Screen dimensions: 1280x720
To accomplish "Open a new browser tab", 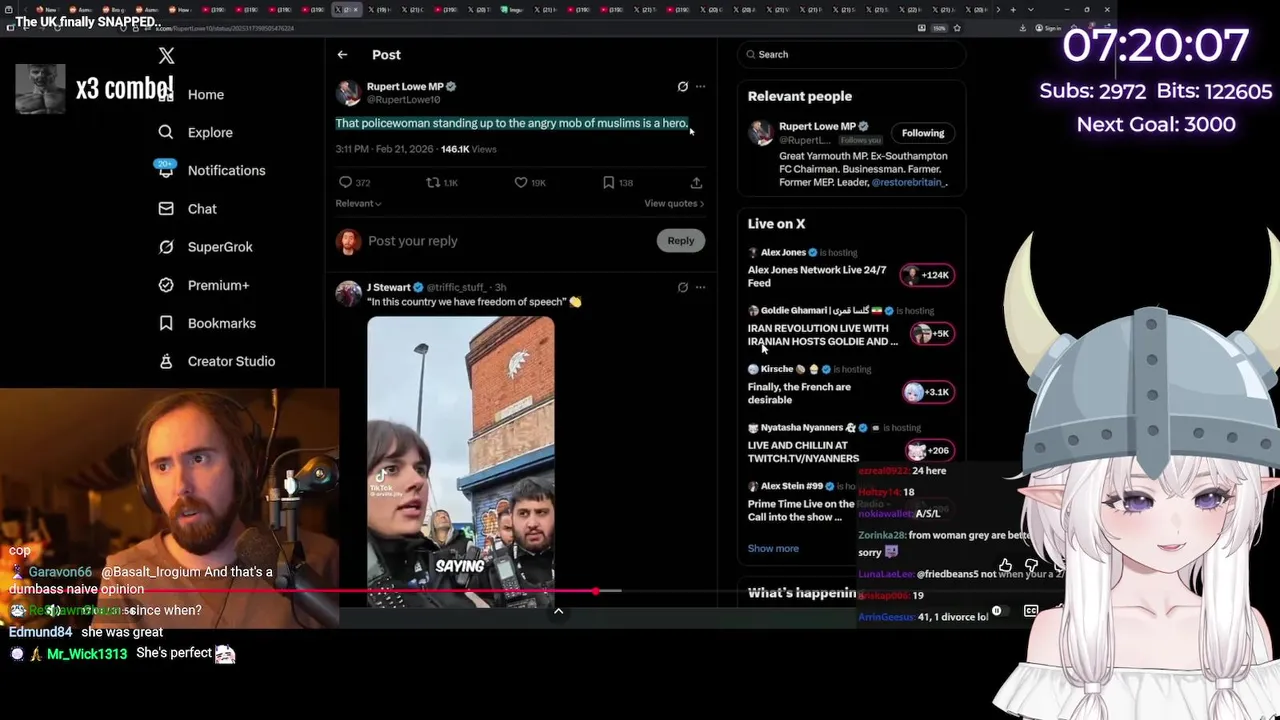I will [1013, 10].
